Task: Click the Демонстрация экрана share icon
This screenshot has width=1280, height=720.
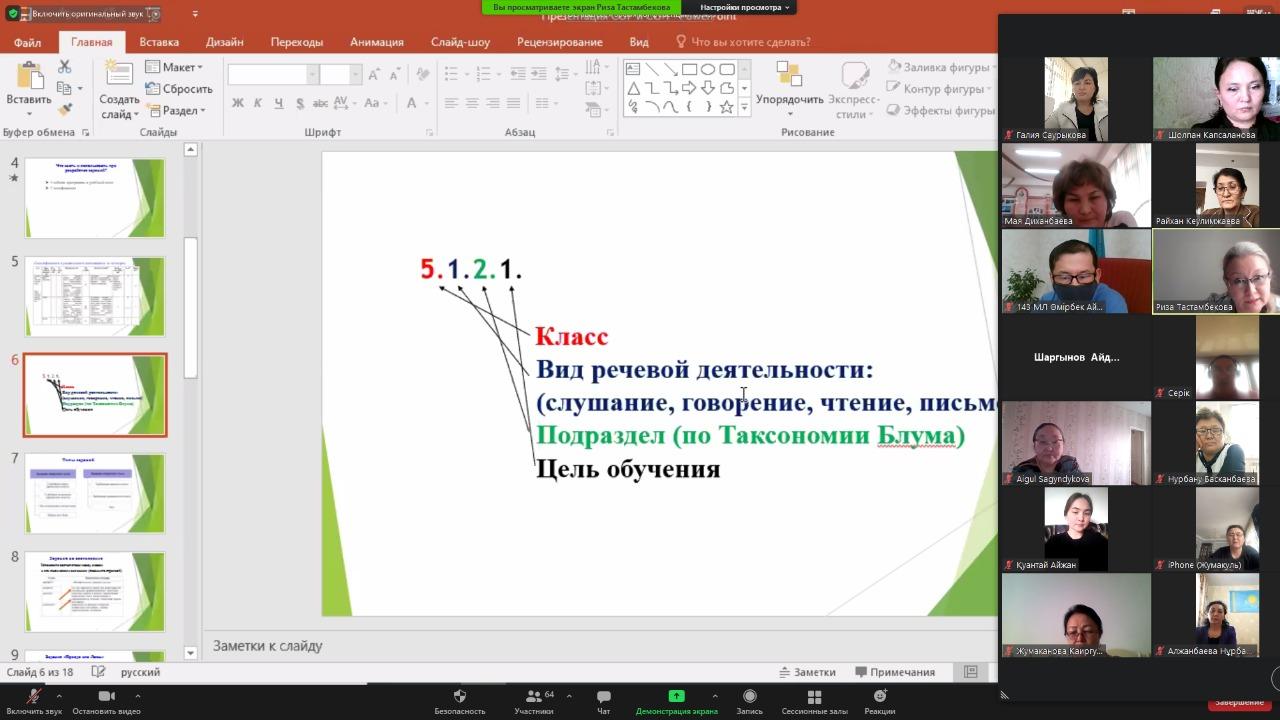Action: (x=676, y=696)
